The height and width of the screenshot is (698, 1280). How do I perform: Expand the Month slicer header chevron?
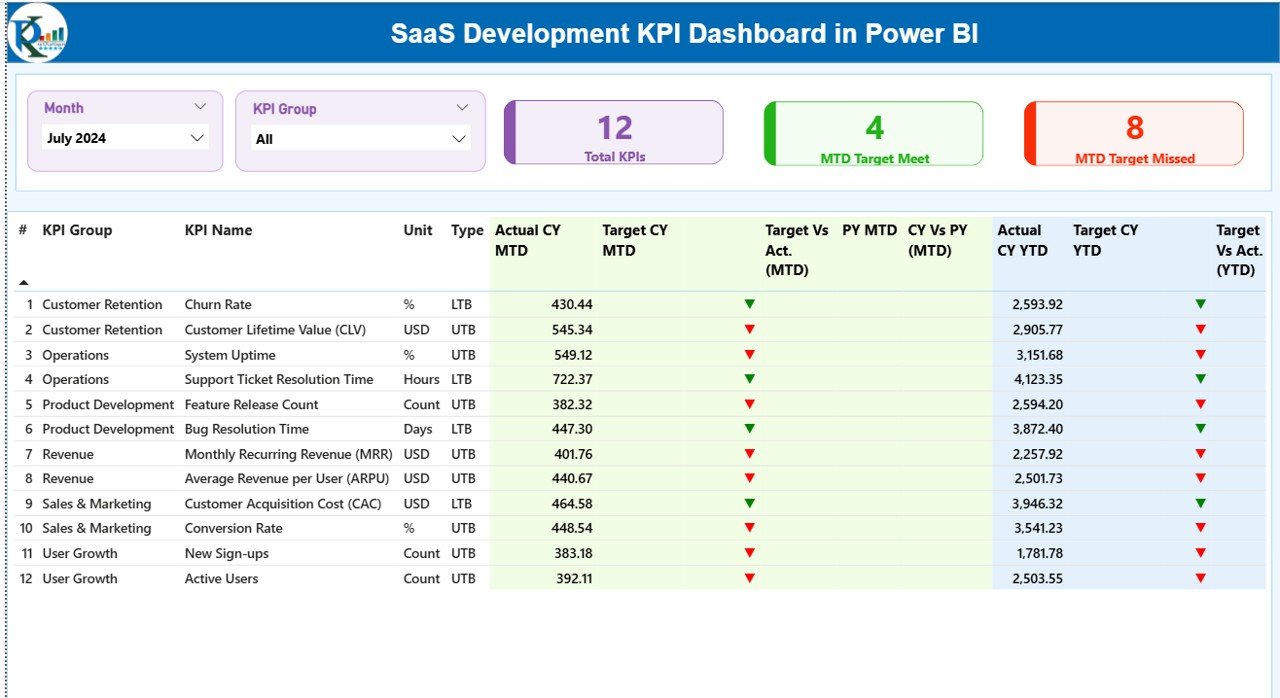pyautogui.click(x=201, y=106)
